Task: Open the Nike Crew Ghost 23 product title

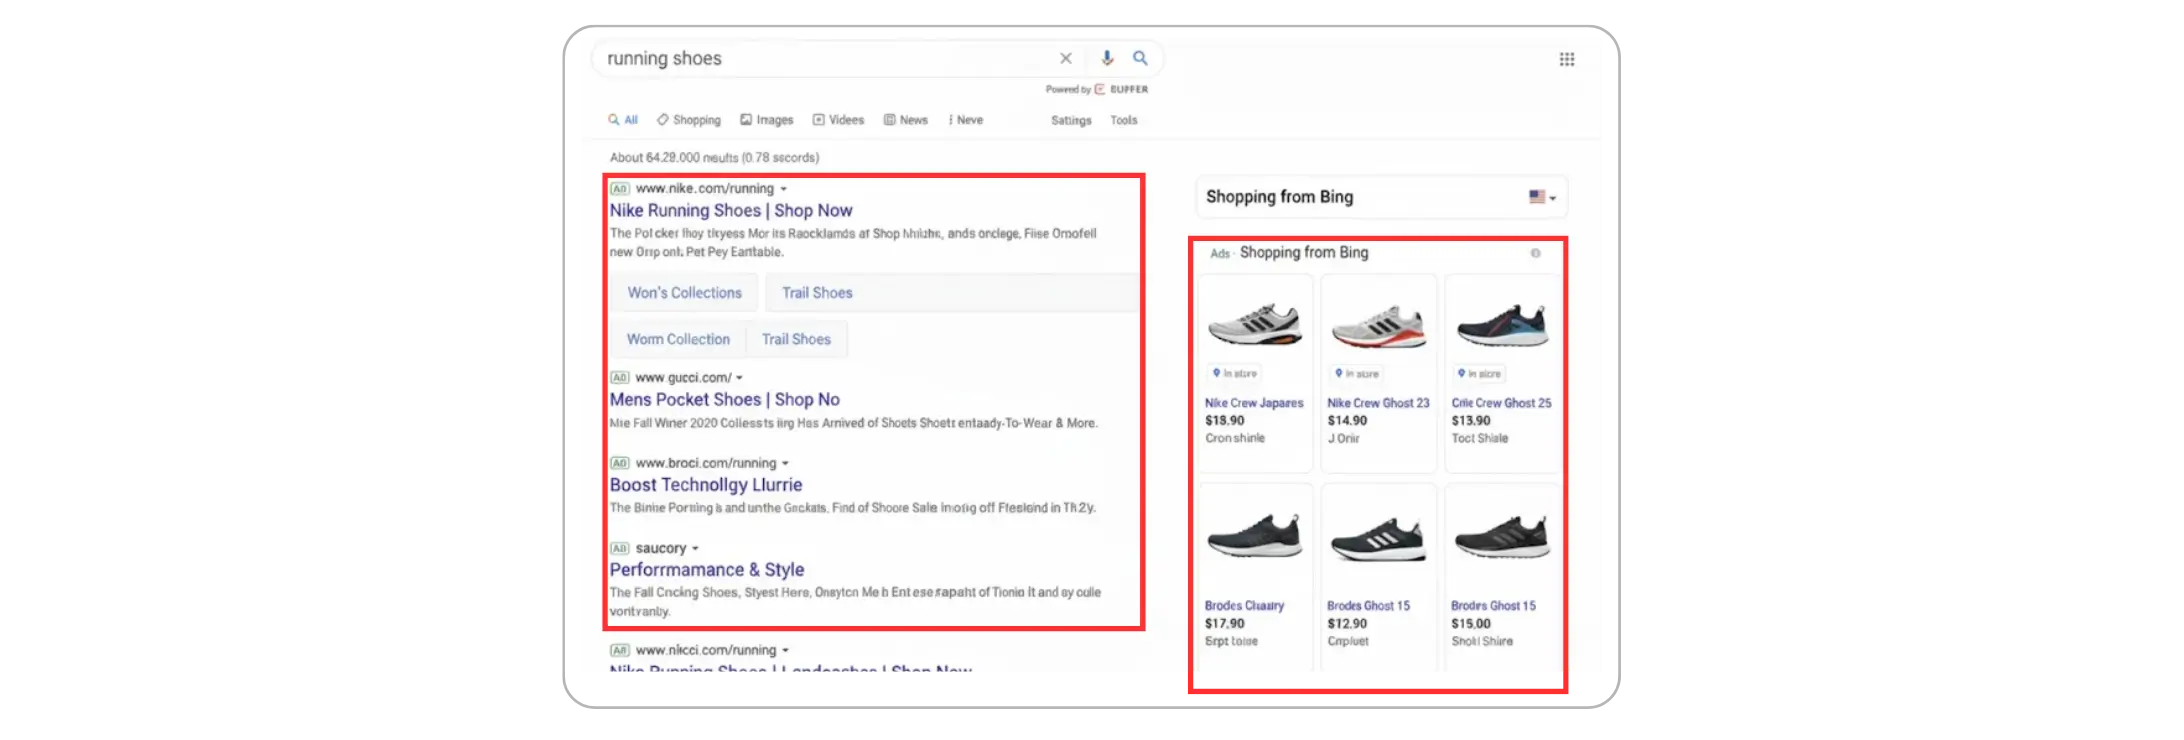Action: [x=1378, y=403]
